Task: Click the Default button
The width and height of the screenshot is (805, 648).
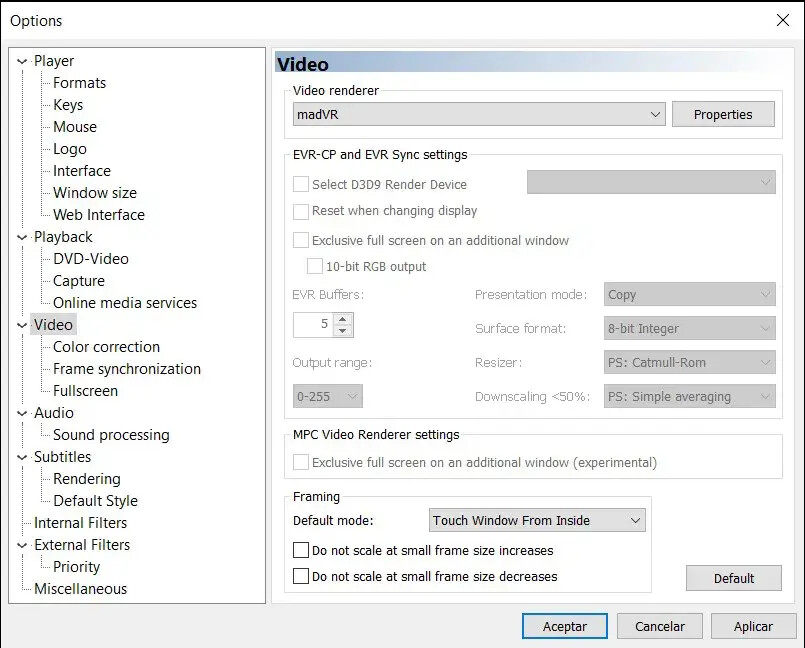Action: [733, 579]
